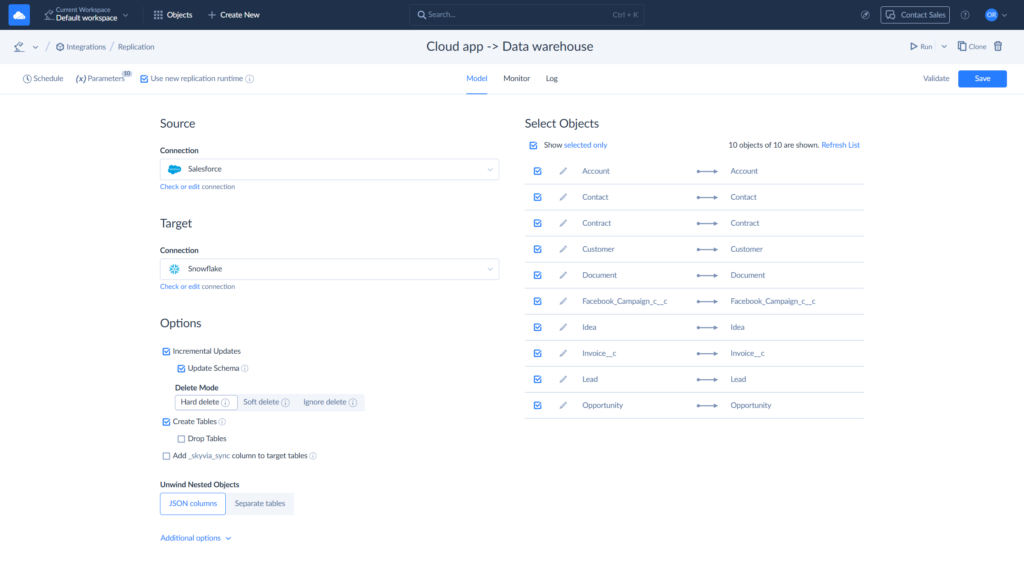
Task: Uncheck the Account object checkbox
Action: coord(537,171)
